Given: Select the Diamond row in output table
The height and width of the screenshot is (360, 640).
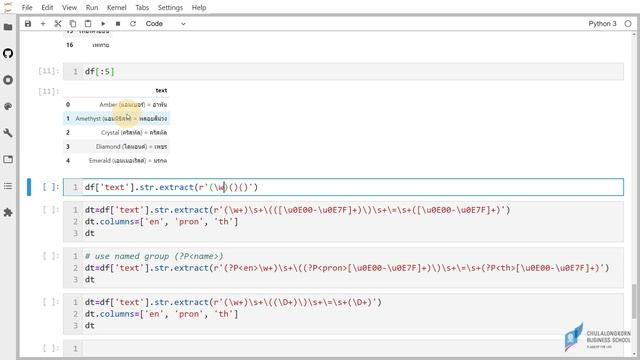Looking at the screenshot, I should pos(116,146).
